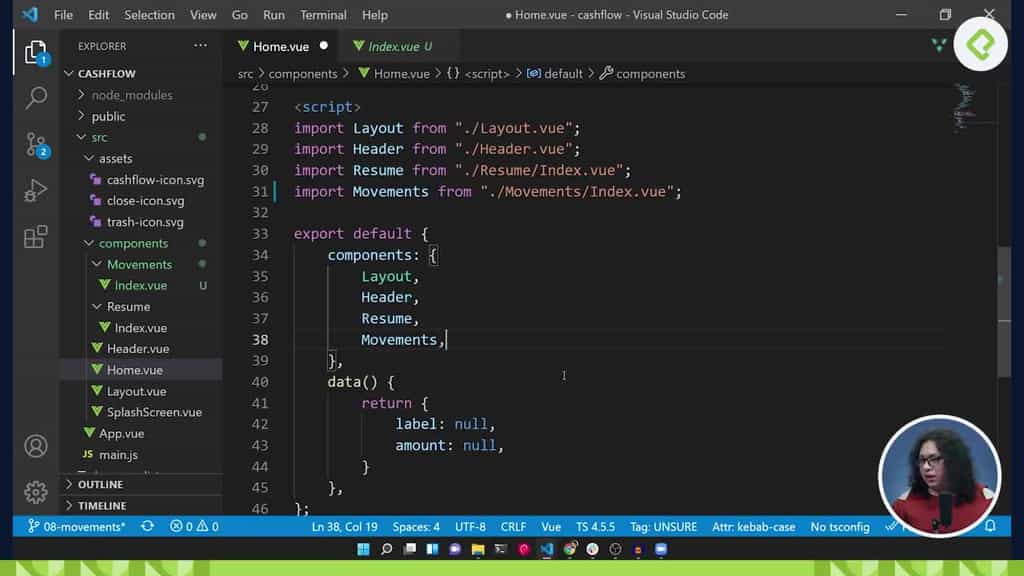This screenshot has height=576, width=1024.
Task: Click the notifications bell in status bar
Action: click(x=990, y=525)
